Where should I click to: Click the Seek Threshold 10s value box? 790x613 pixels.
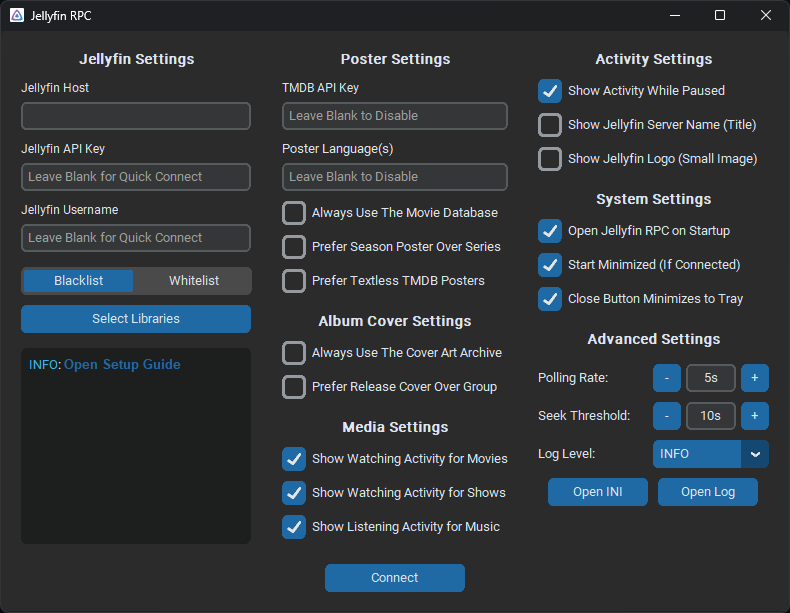pyautogui.click(x=711, y=416)
